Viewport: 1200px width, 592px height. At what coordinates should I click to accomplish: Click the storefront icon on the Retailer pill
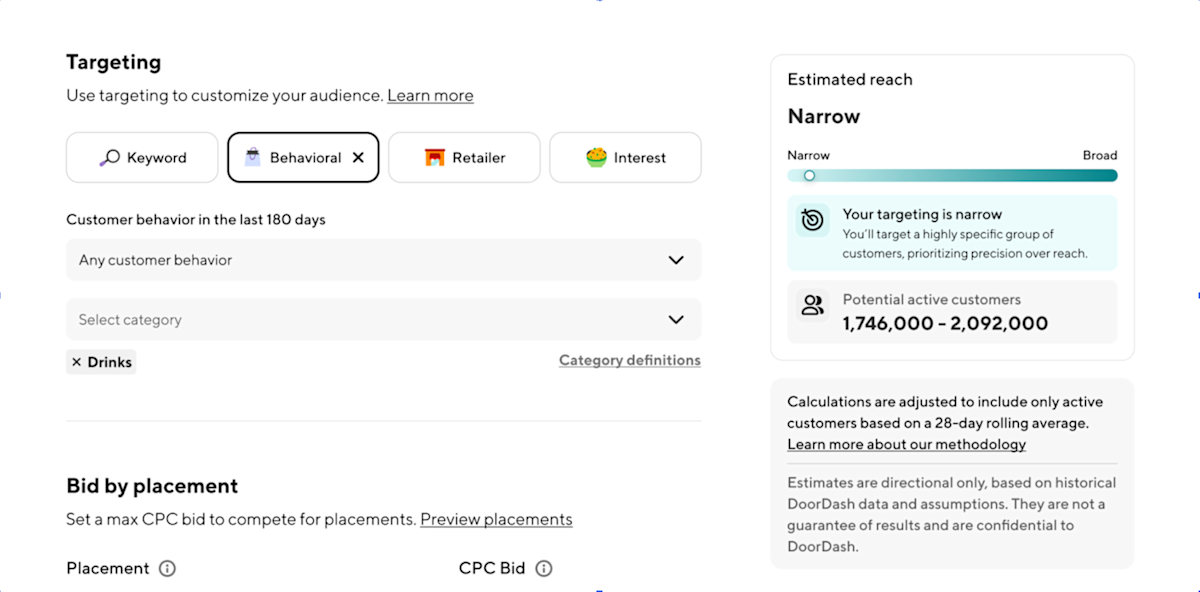point(436,157)
